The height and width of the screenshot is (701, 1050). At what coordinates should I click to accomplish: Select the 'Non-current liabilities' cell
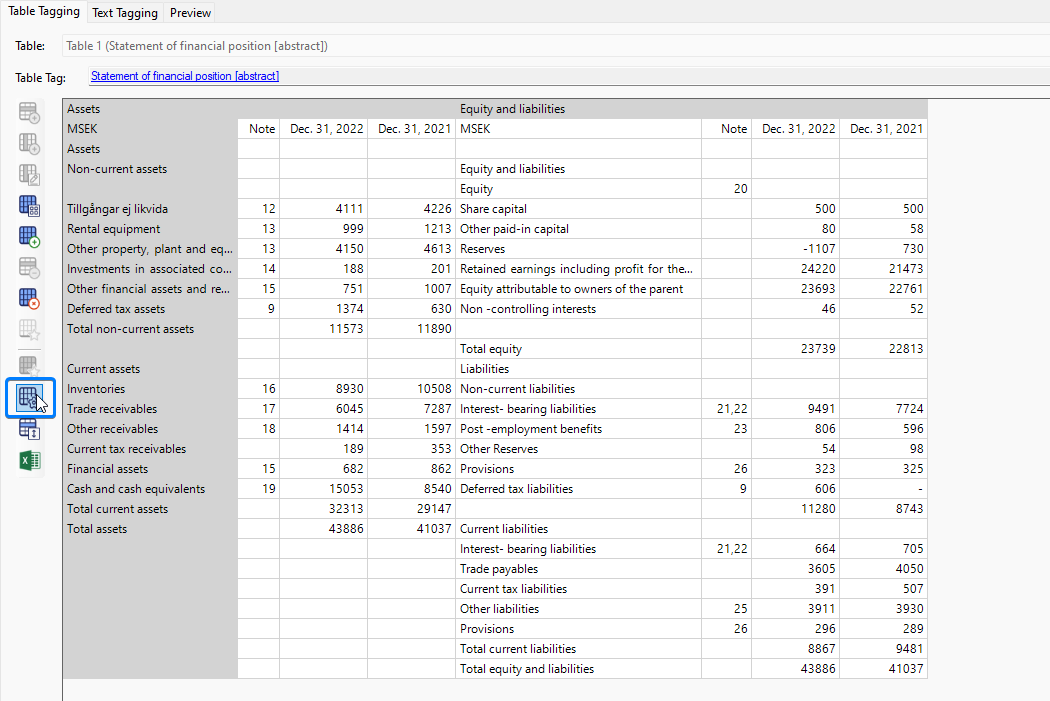pos(579,389)
